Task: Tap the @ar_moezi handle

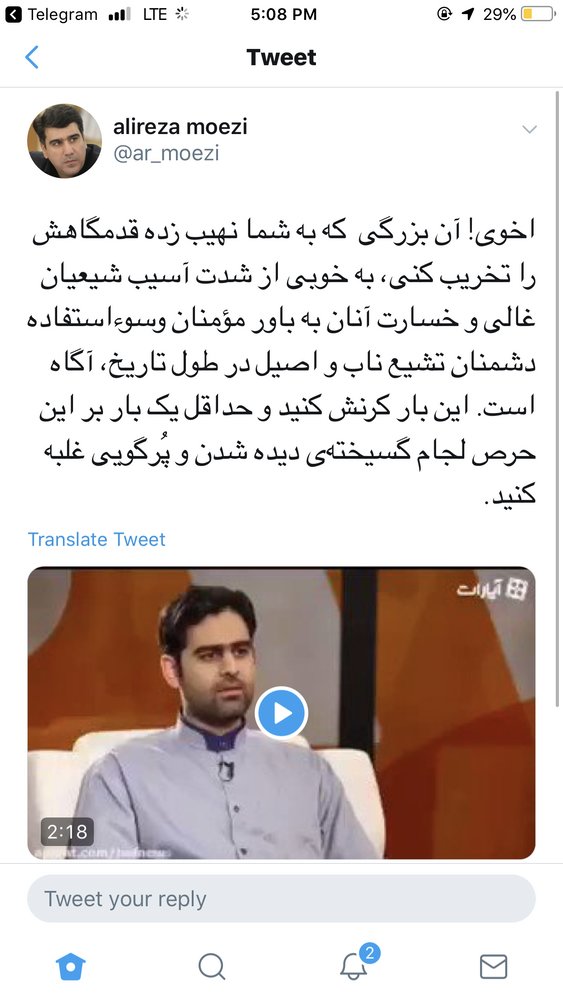Action: click(166, 153)
